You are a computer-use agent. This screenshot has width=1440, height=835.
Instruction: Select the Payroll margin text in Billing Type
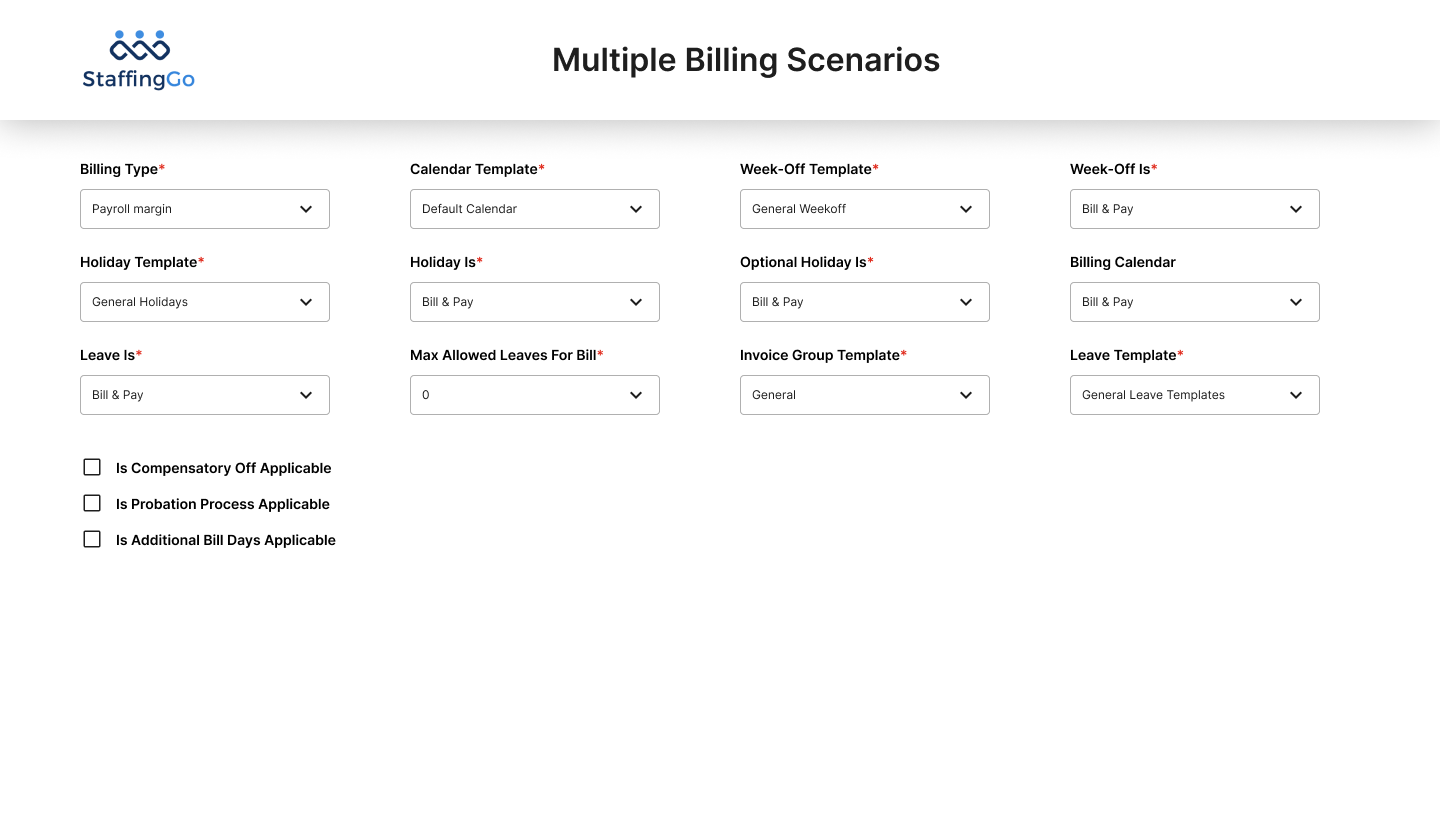132,209
